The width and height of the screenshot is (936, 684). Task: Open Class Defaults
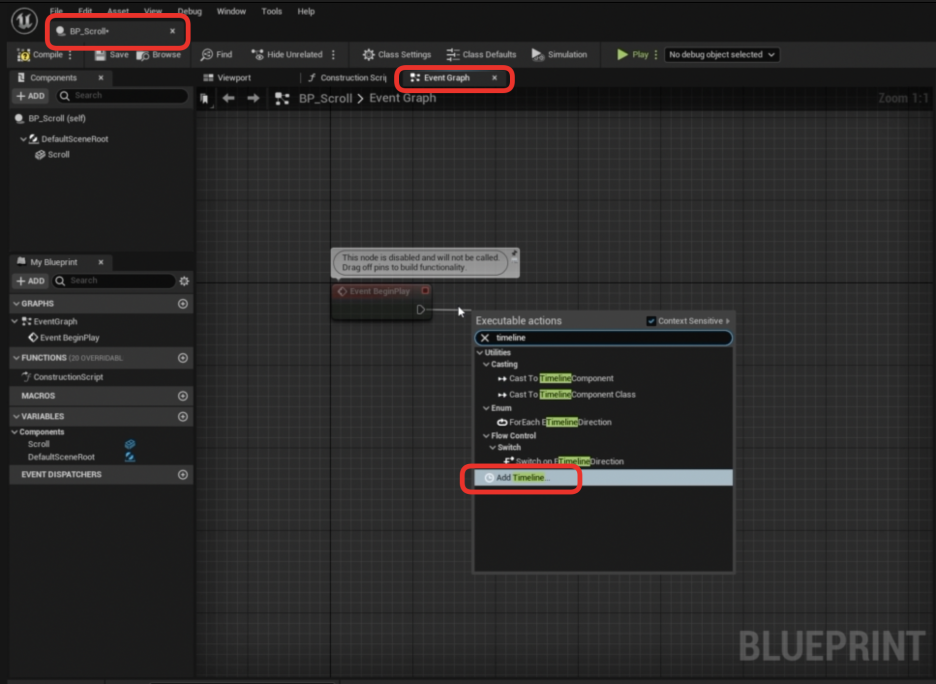[481, 54]
